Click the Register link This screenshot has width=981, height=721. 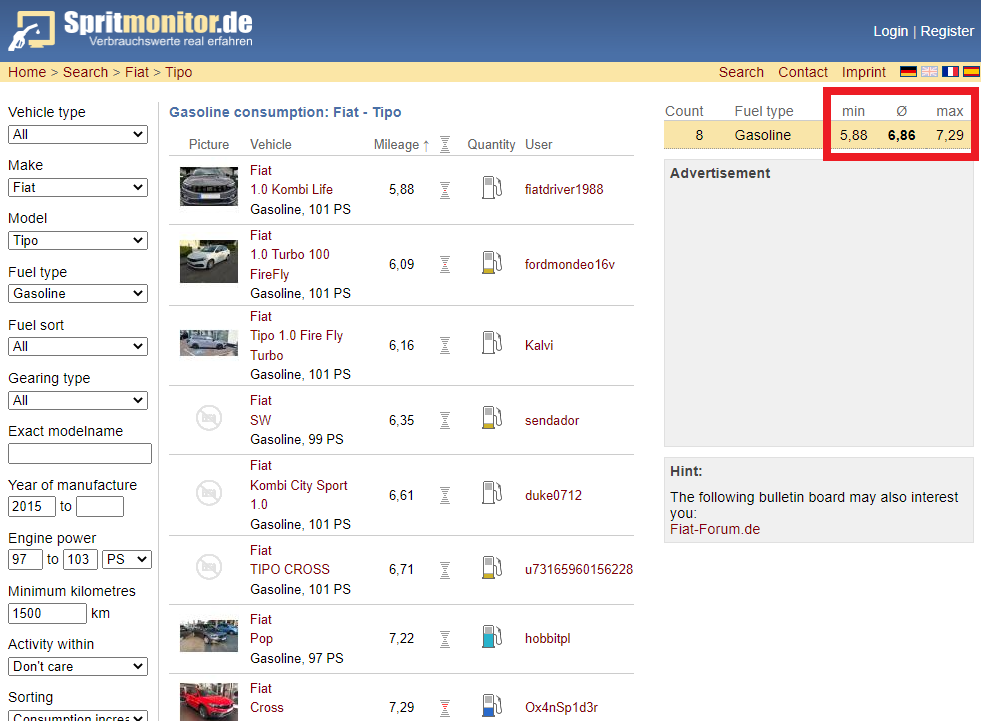pos(947,31)
